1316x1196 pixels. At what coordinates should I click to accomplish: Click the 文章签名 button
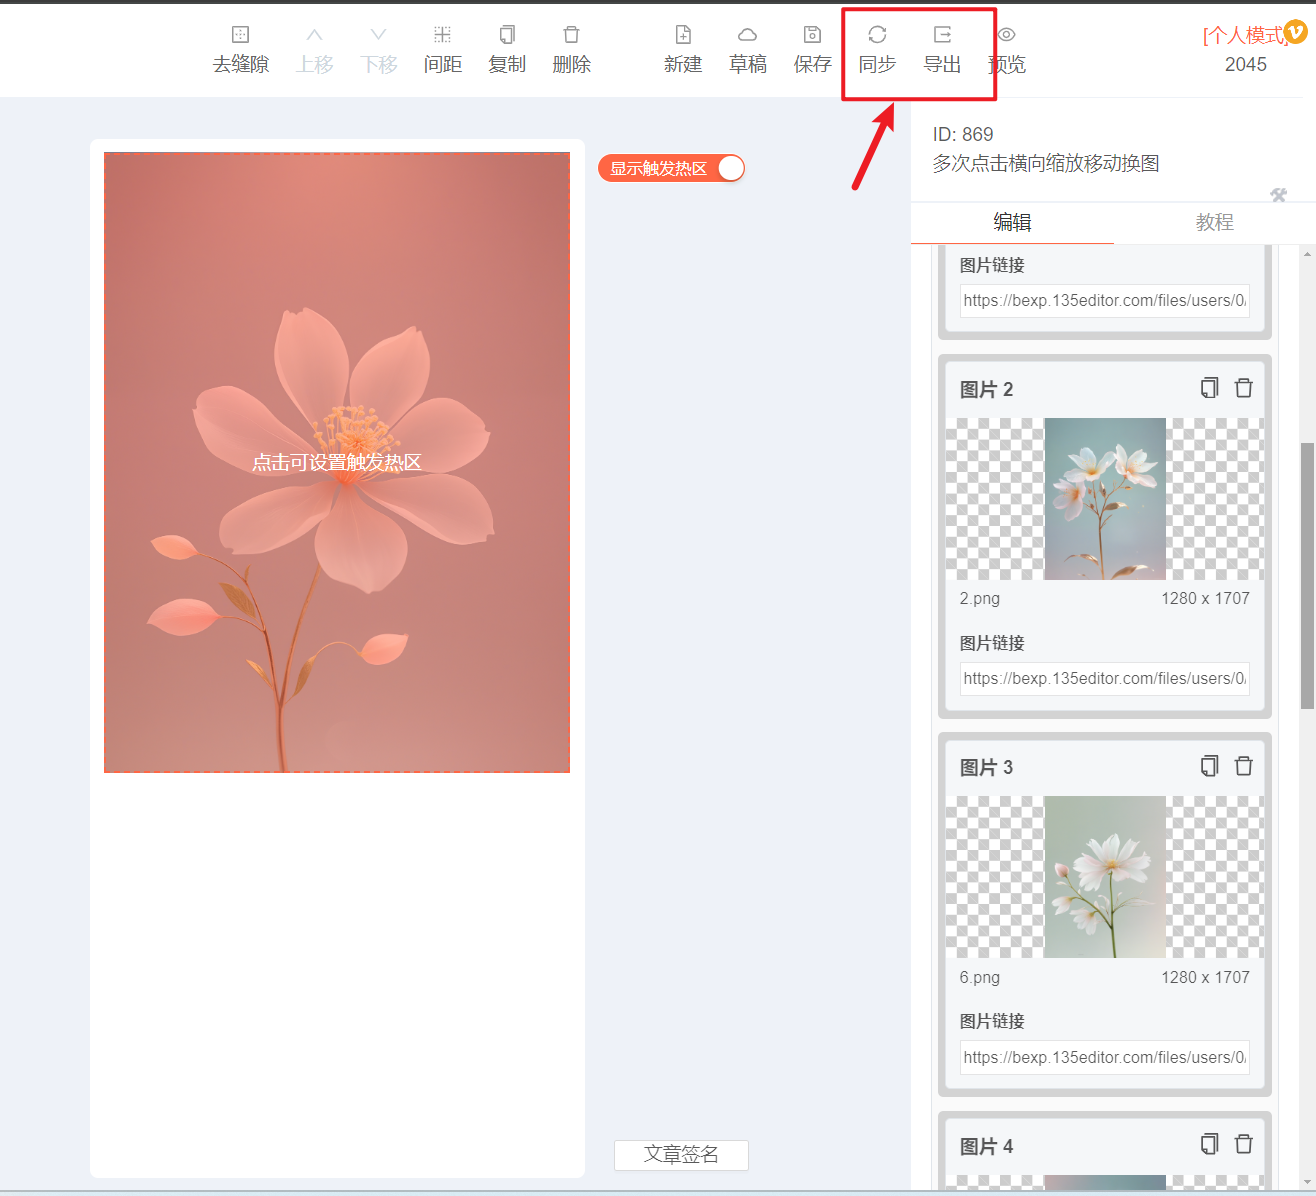coord(681,1155)
